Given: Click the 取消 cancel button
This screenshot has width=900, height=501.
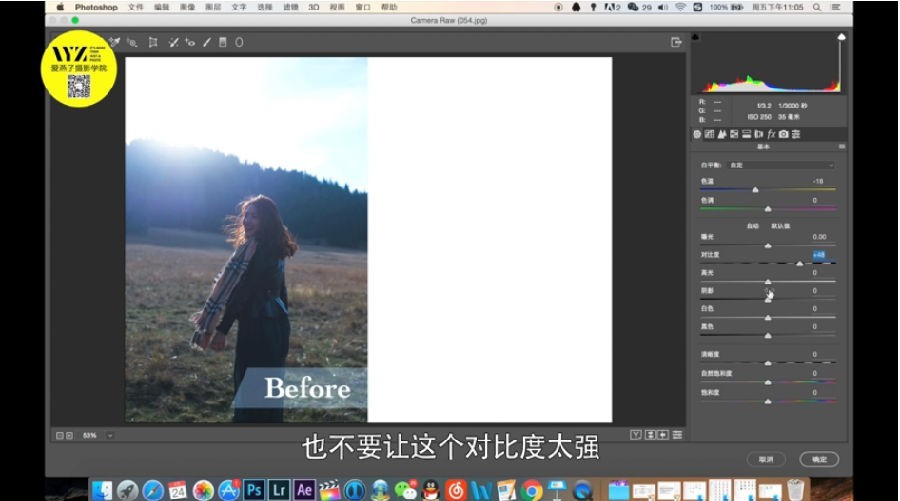Looking at the screenshot, I should (x=766, y=459).
